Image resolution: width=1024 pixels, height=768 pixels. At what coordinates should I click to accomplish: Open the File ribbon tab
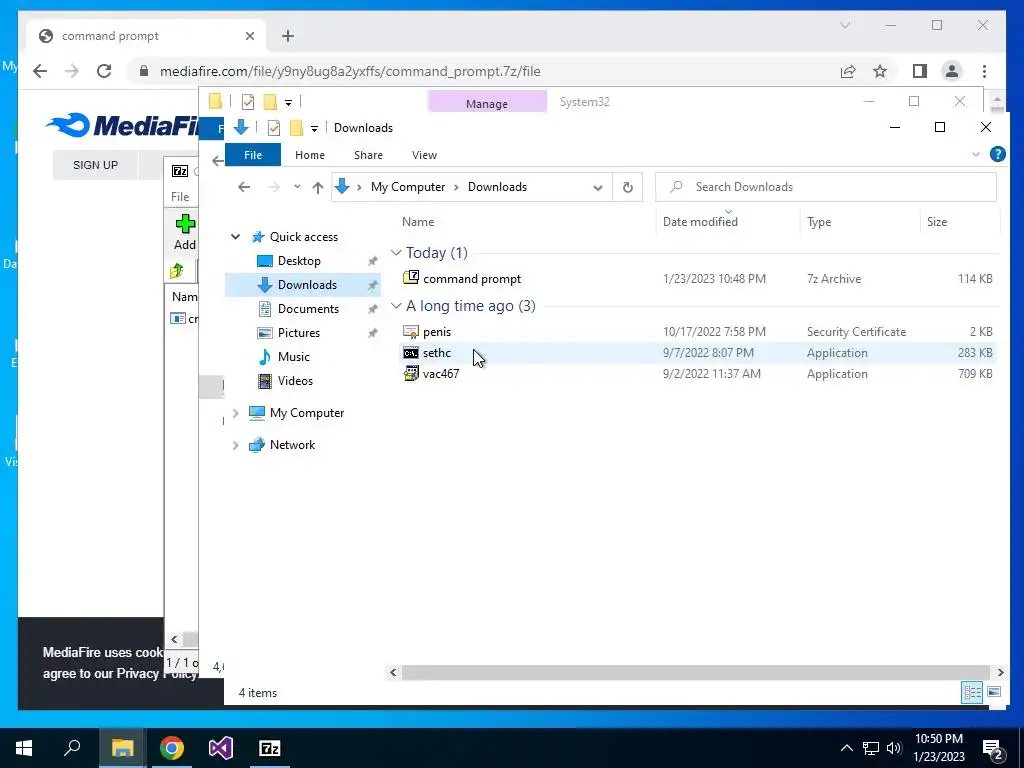253,155
